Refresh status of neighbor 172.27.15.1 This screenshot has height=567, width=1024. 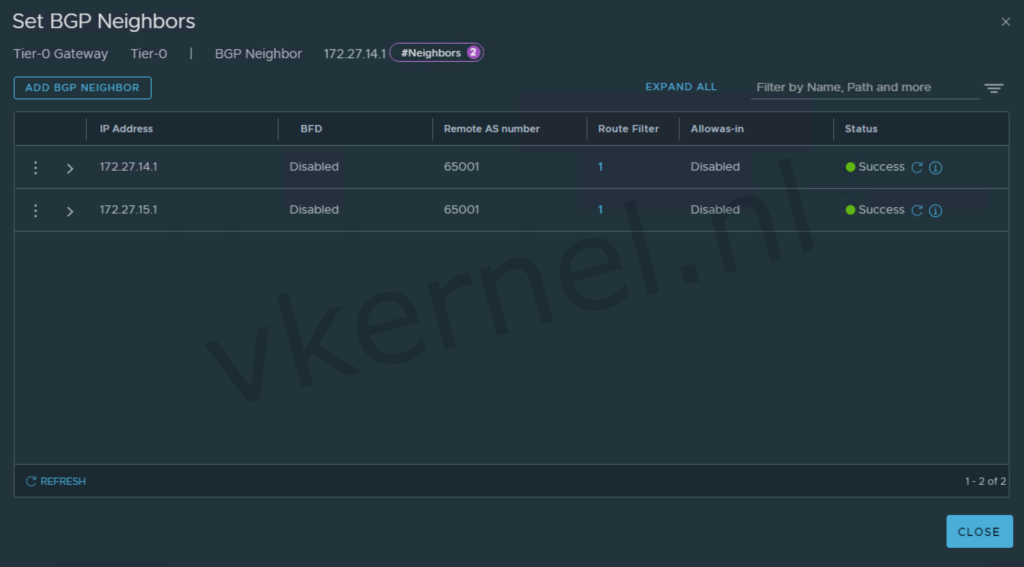[917, 211]
